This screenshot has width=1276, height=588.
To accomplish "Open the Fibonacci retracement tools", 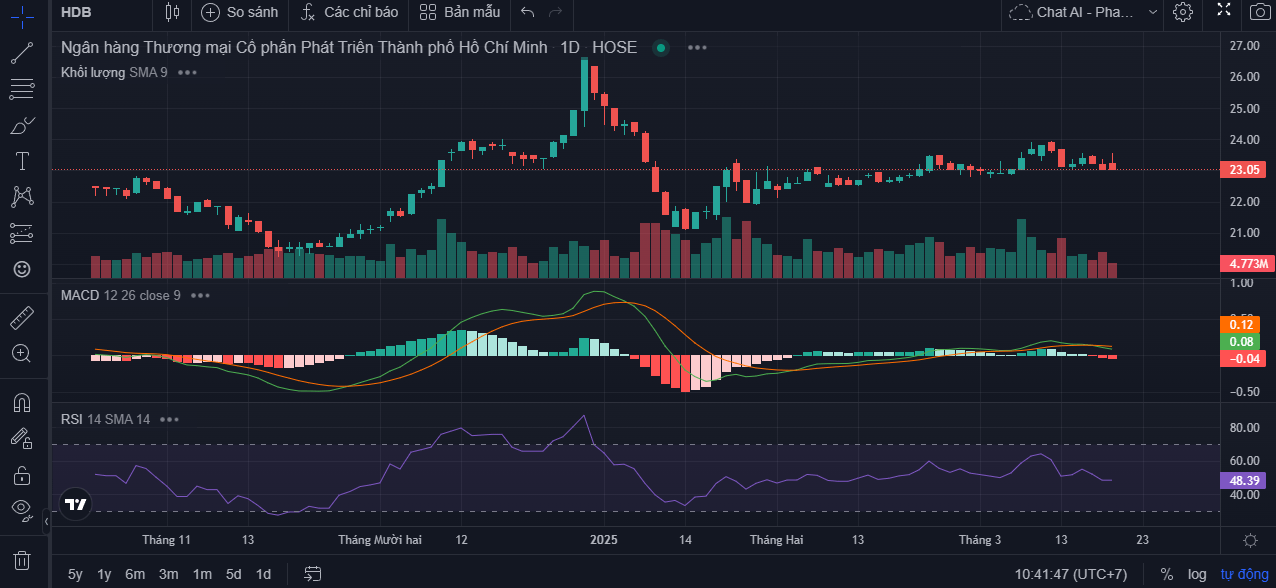I will (22, 89).
